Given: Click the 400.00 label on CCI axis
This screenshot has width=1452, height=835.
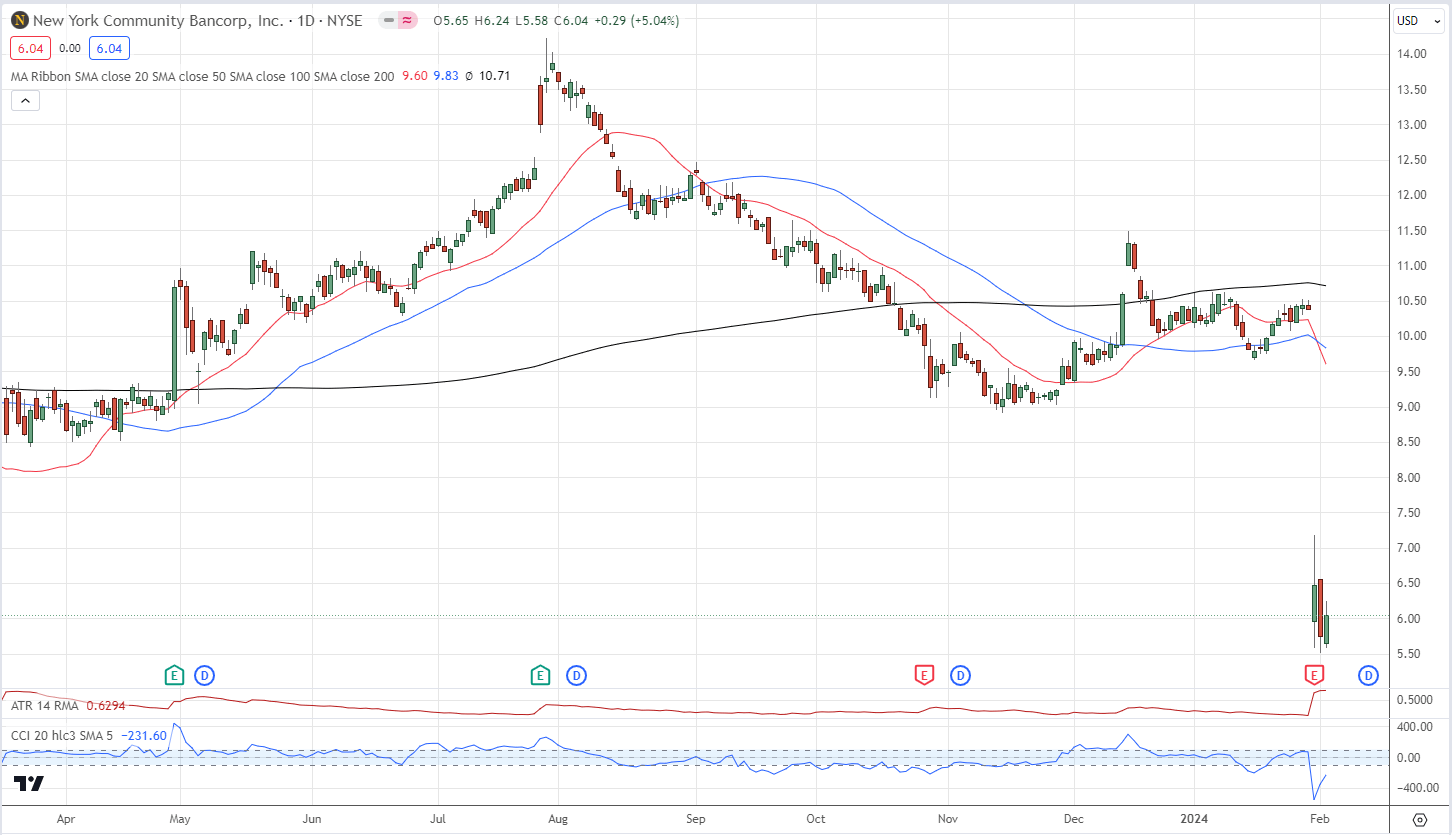Looking at the screenshot, I should pyautogui.click(x=1414, y=727).
